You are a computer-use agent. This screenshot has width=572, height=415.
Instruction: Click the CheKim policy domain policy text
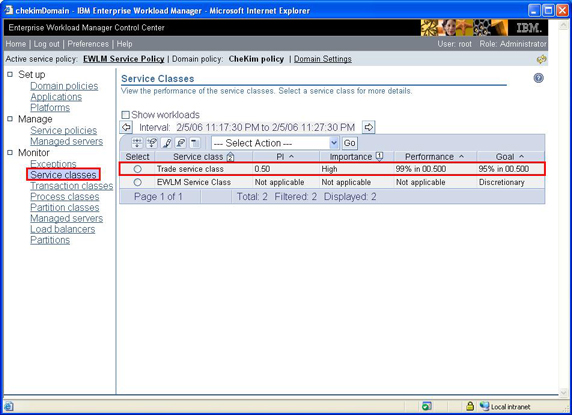[256, 59]
